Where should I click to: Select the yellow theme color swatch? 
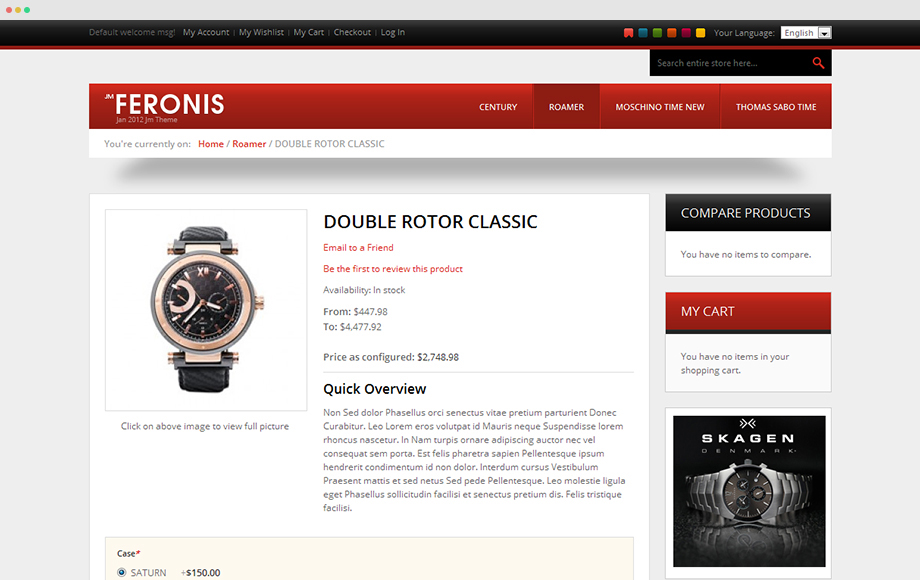point(701,33)
